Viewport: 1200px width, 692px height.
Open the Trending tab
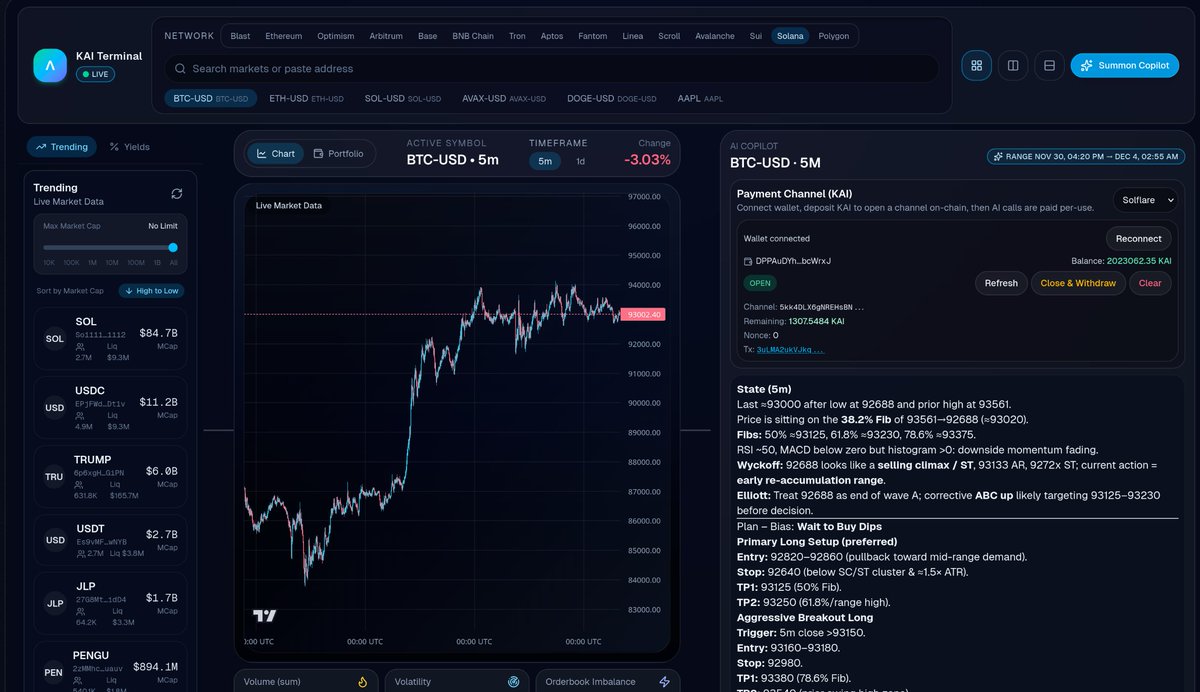point(62,147)
